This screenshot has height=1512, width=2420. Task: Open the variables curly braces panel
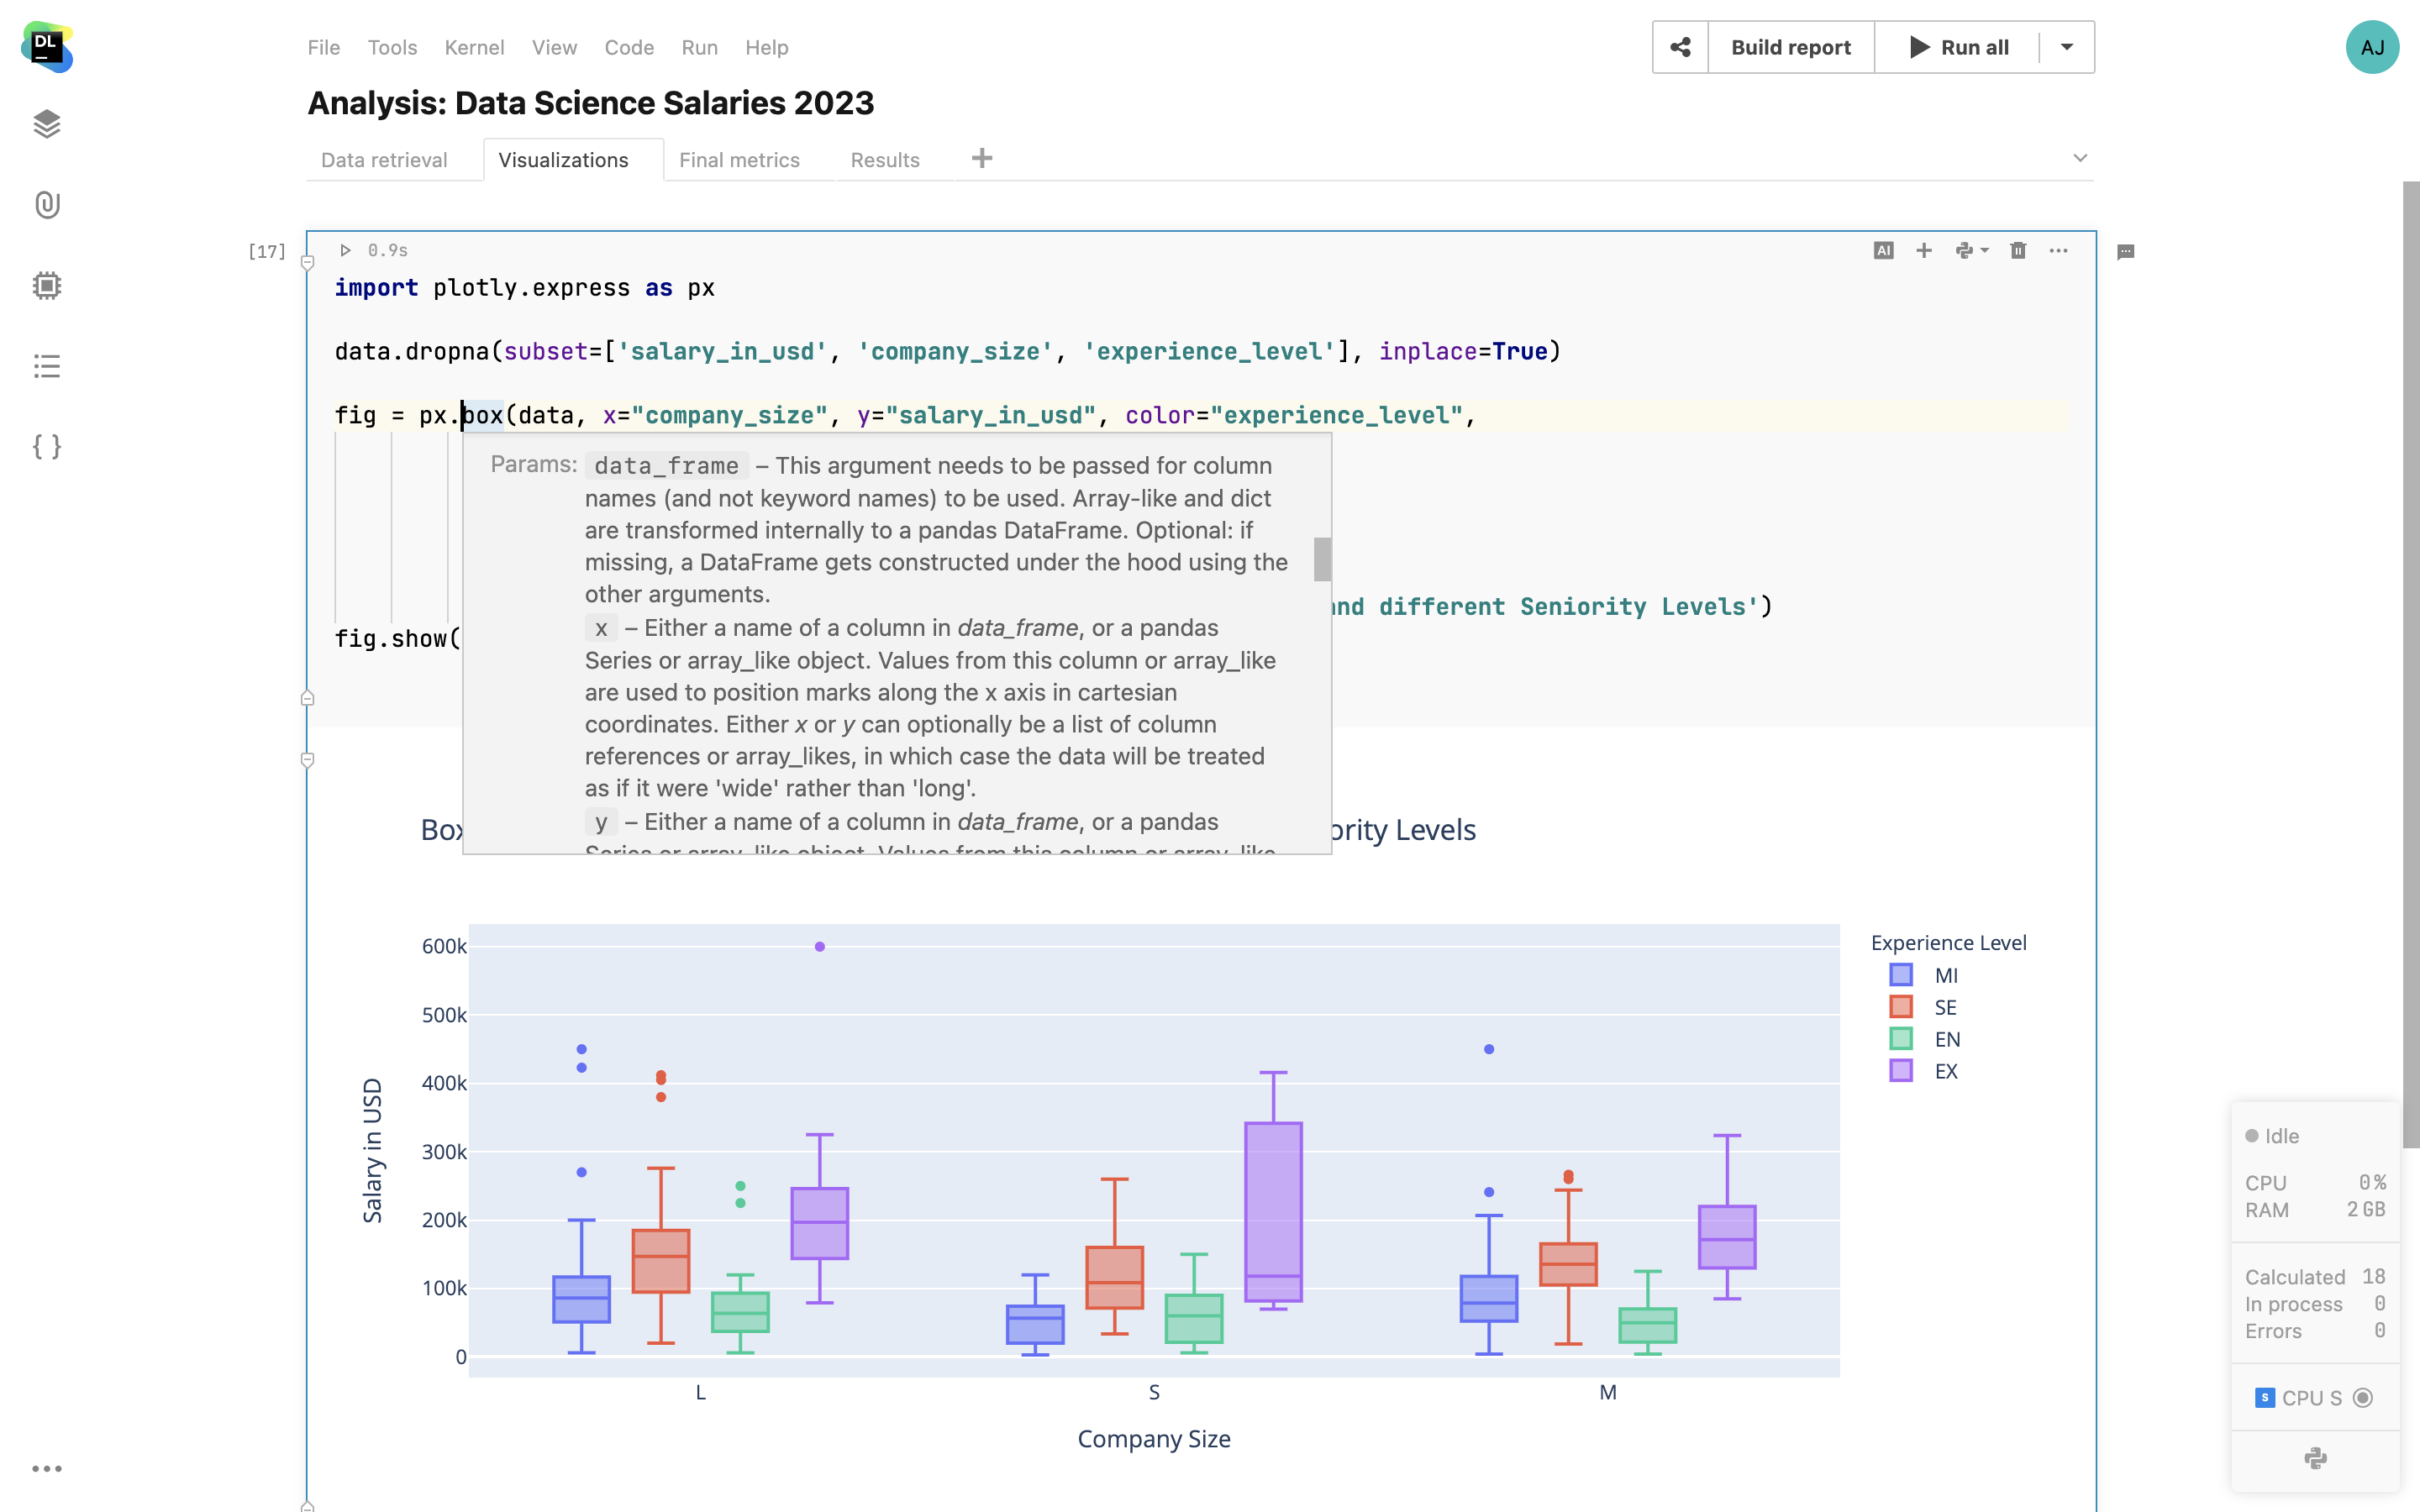(47, 446)
